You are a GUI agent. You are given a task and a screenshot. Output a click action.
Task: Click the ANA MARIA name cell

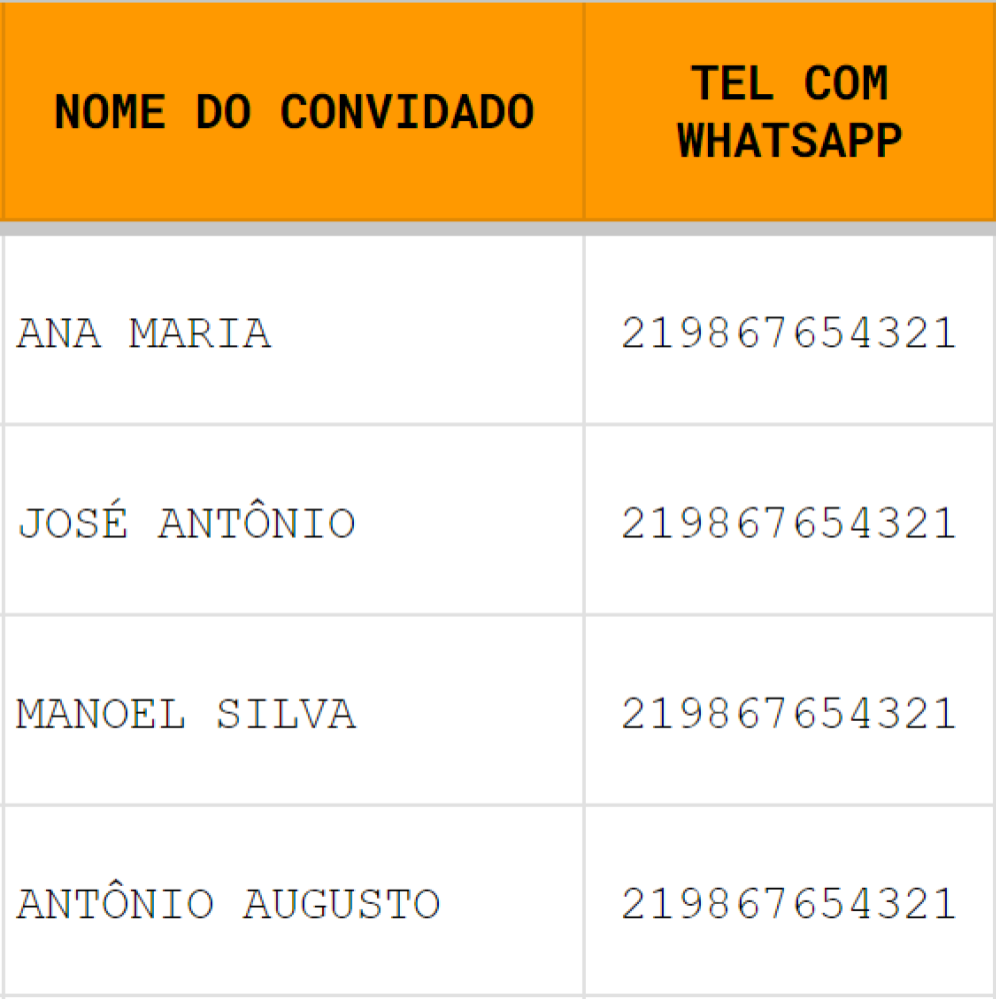[x=293, y=330]
